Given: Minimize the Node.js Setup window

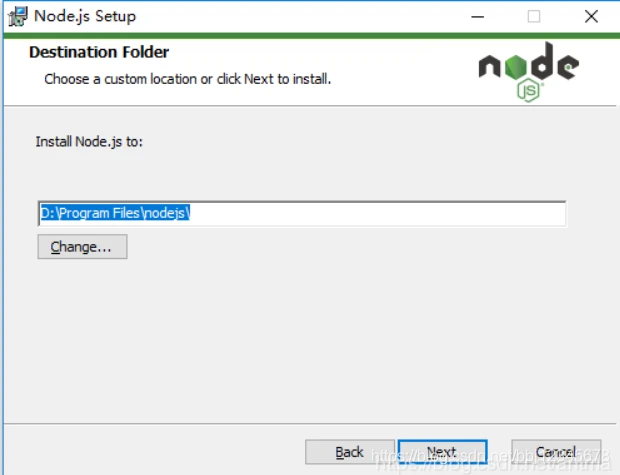Looking at the screenshot, I should click(x=477, y=17).
